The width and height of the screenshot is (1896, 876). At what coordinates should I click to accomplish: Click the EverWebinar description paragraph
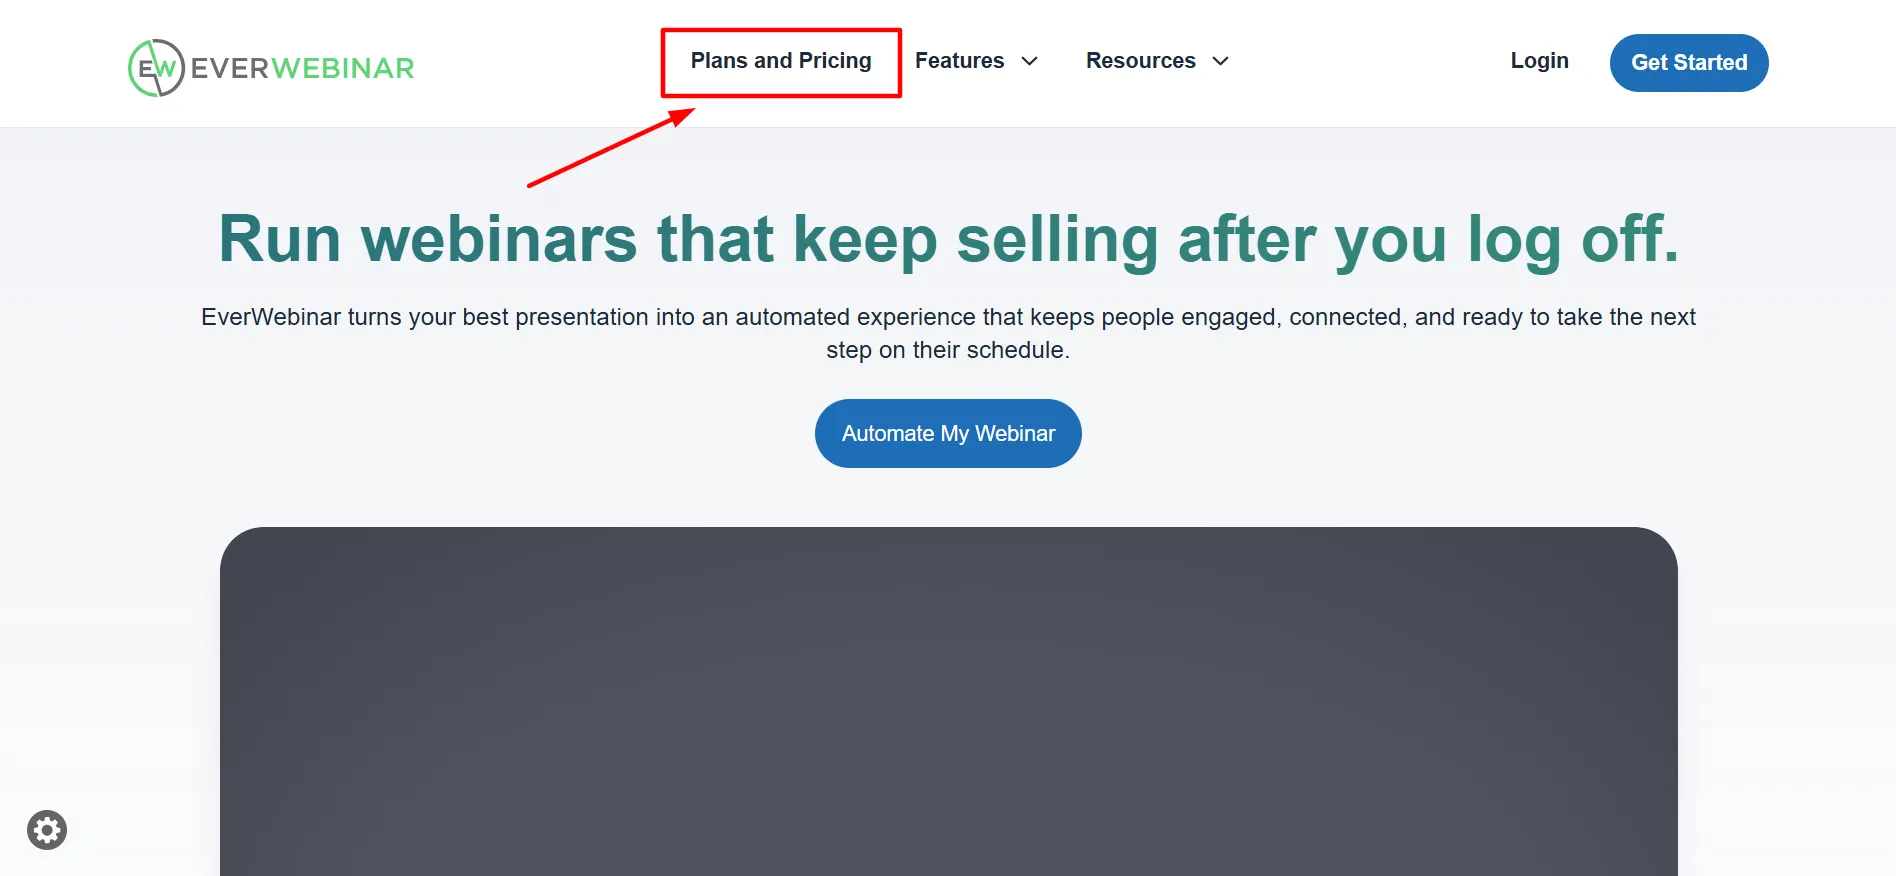(948, 333)
